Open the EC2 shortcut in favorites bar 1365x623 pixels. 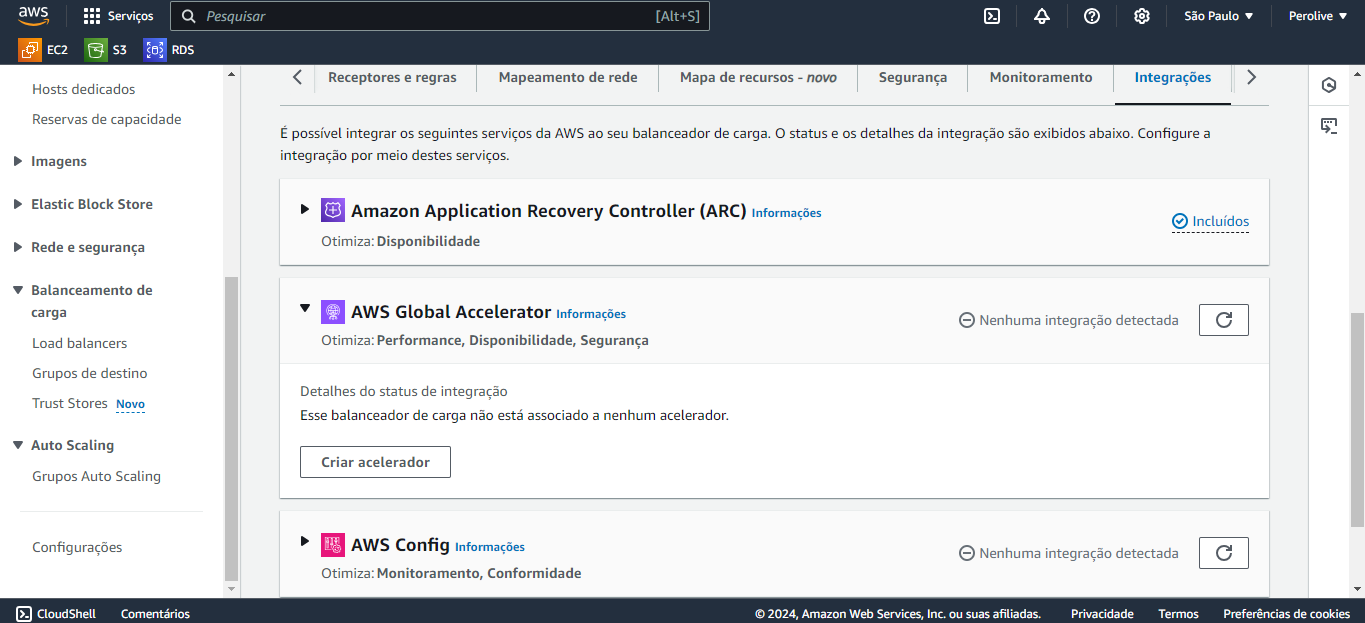pyautogui.click(x=44, y=49)
